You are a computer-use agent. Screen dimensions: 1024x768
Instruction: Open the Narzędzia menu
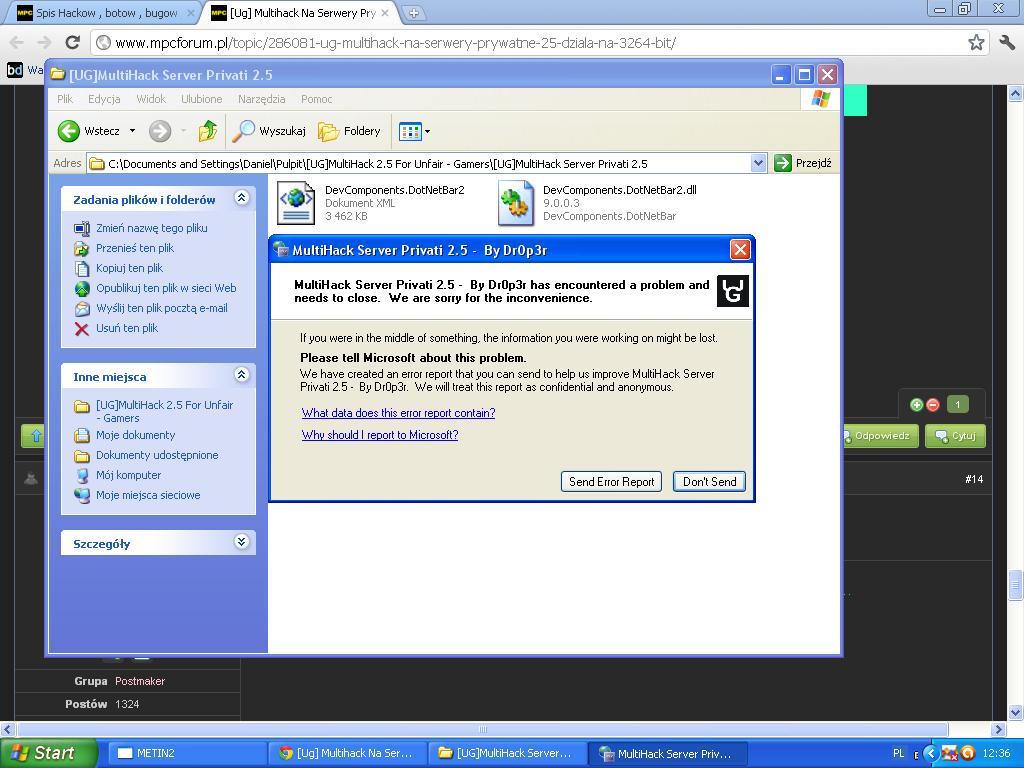point(261,99)
